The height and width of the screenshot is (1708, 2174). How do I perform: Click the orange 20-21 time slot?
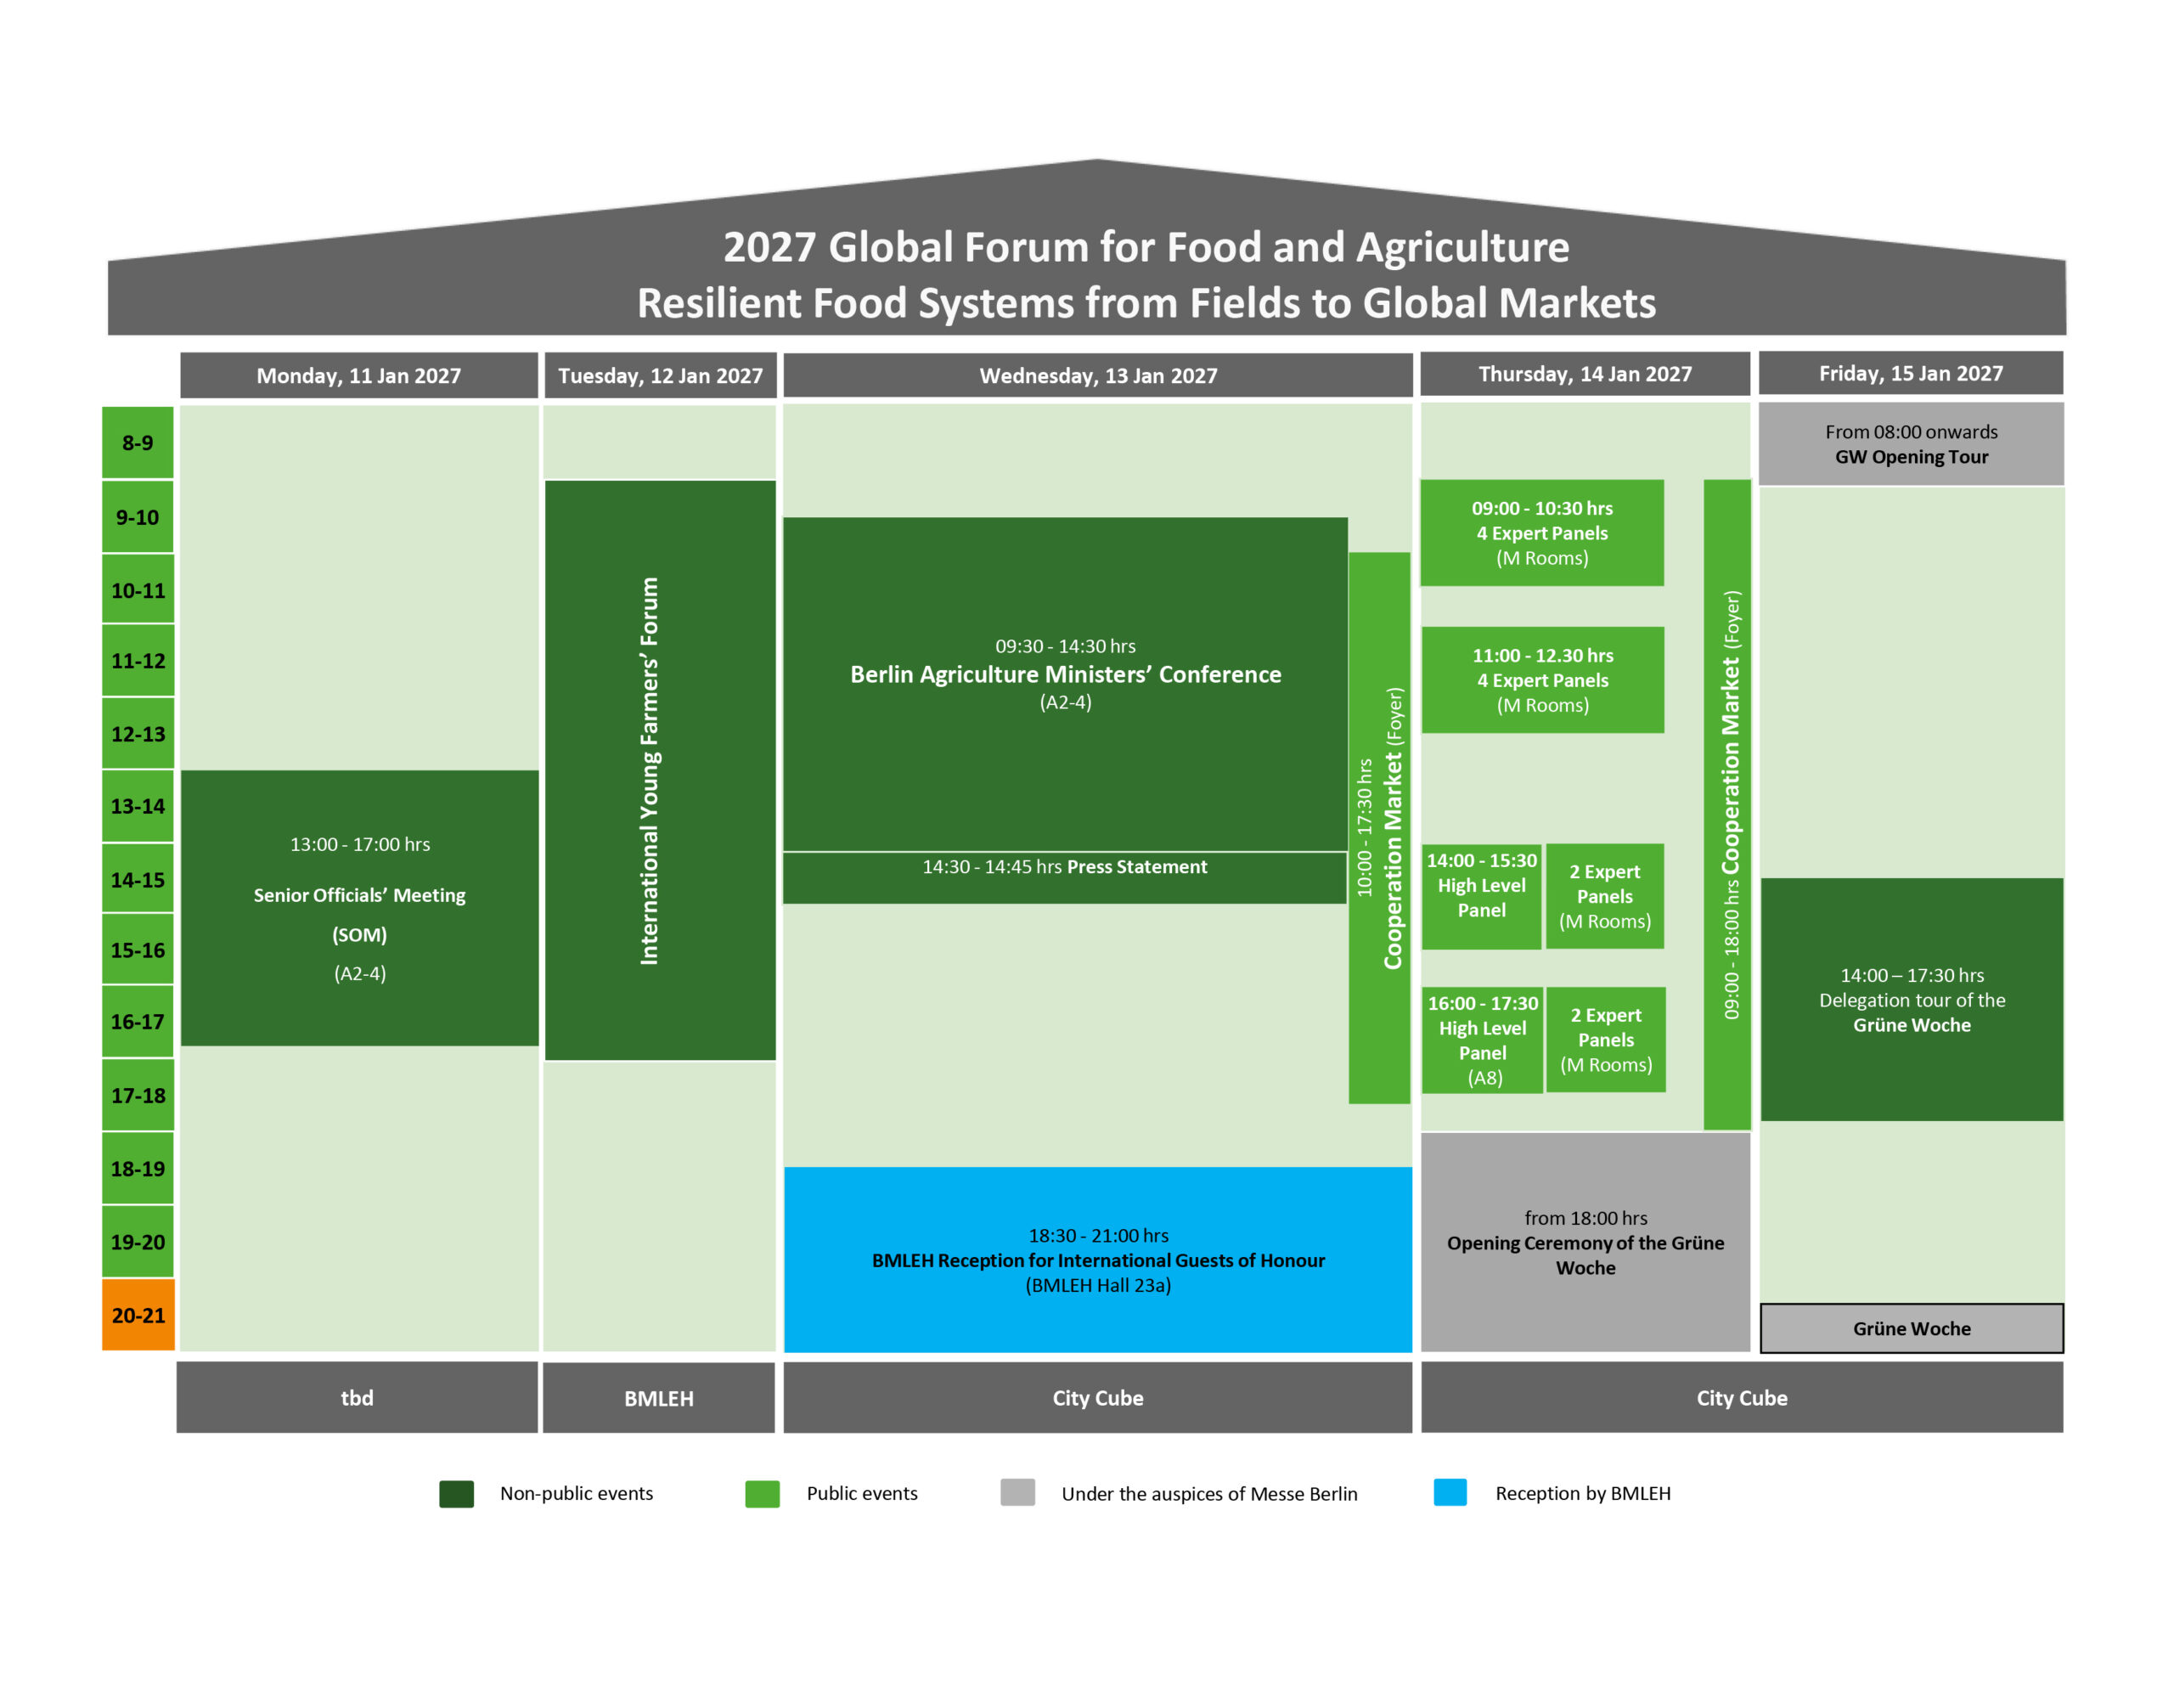pyautogui.click(x=138, y=1315)
